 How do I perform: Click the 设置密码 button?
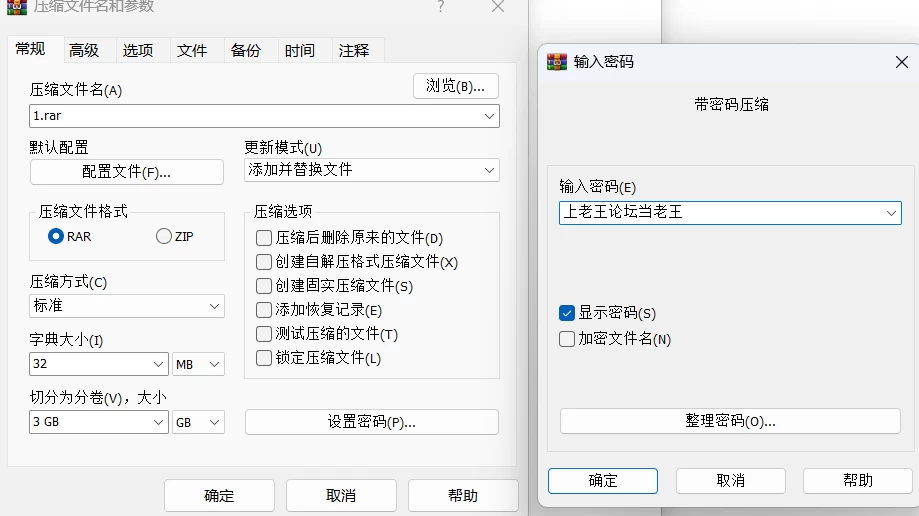pos(372,422)
